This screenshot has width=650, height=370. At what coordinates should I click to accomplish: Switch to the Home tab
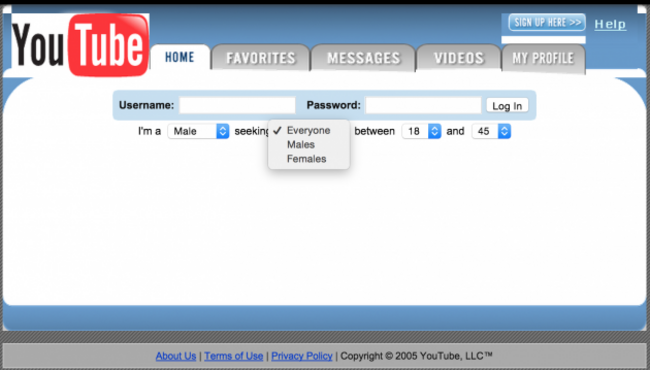(x=180, y=57)
